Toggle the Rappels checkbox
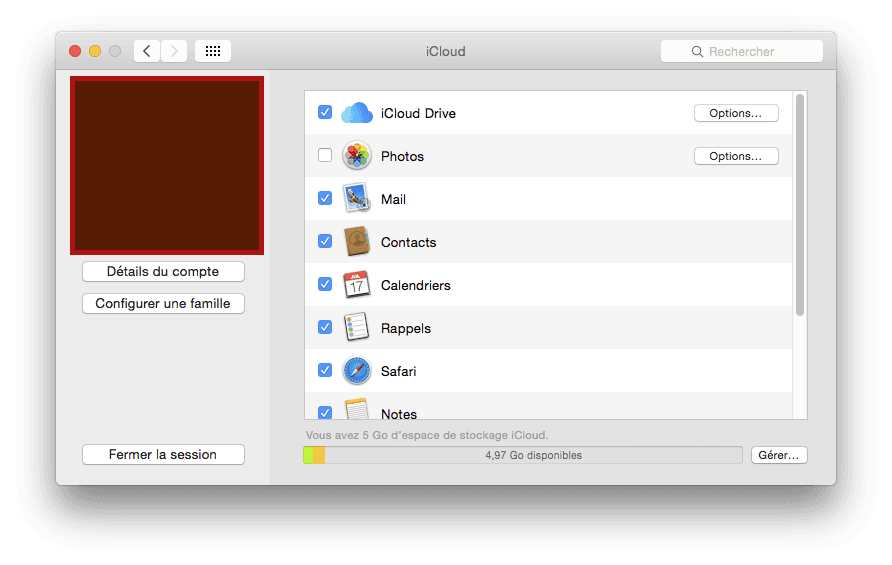The image size is (892, 565). [x=325, y=327]
